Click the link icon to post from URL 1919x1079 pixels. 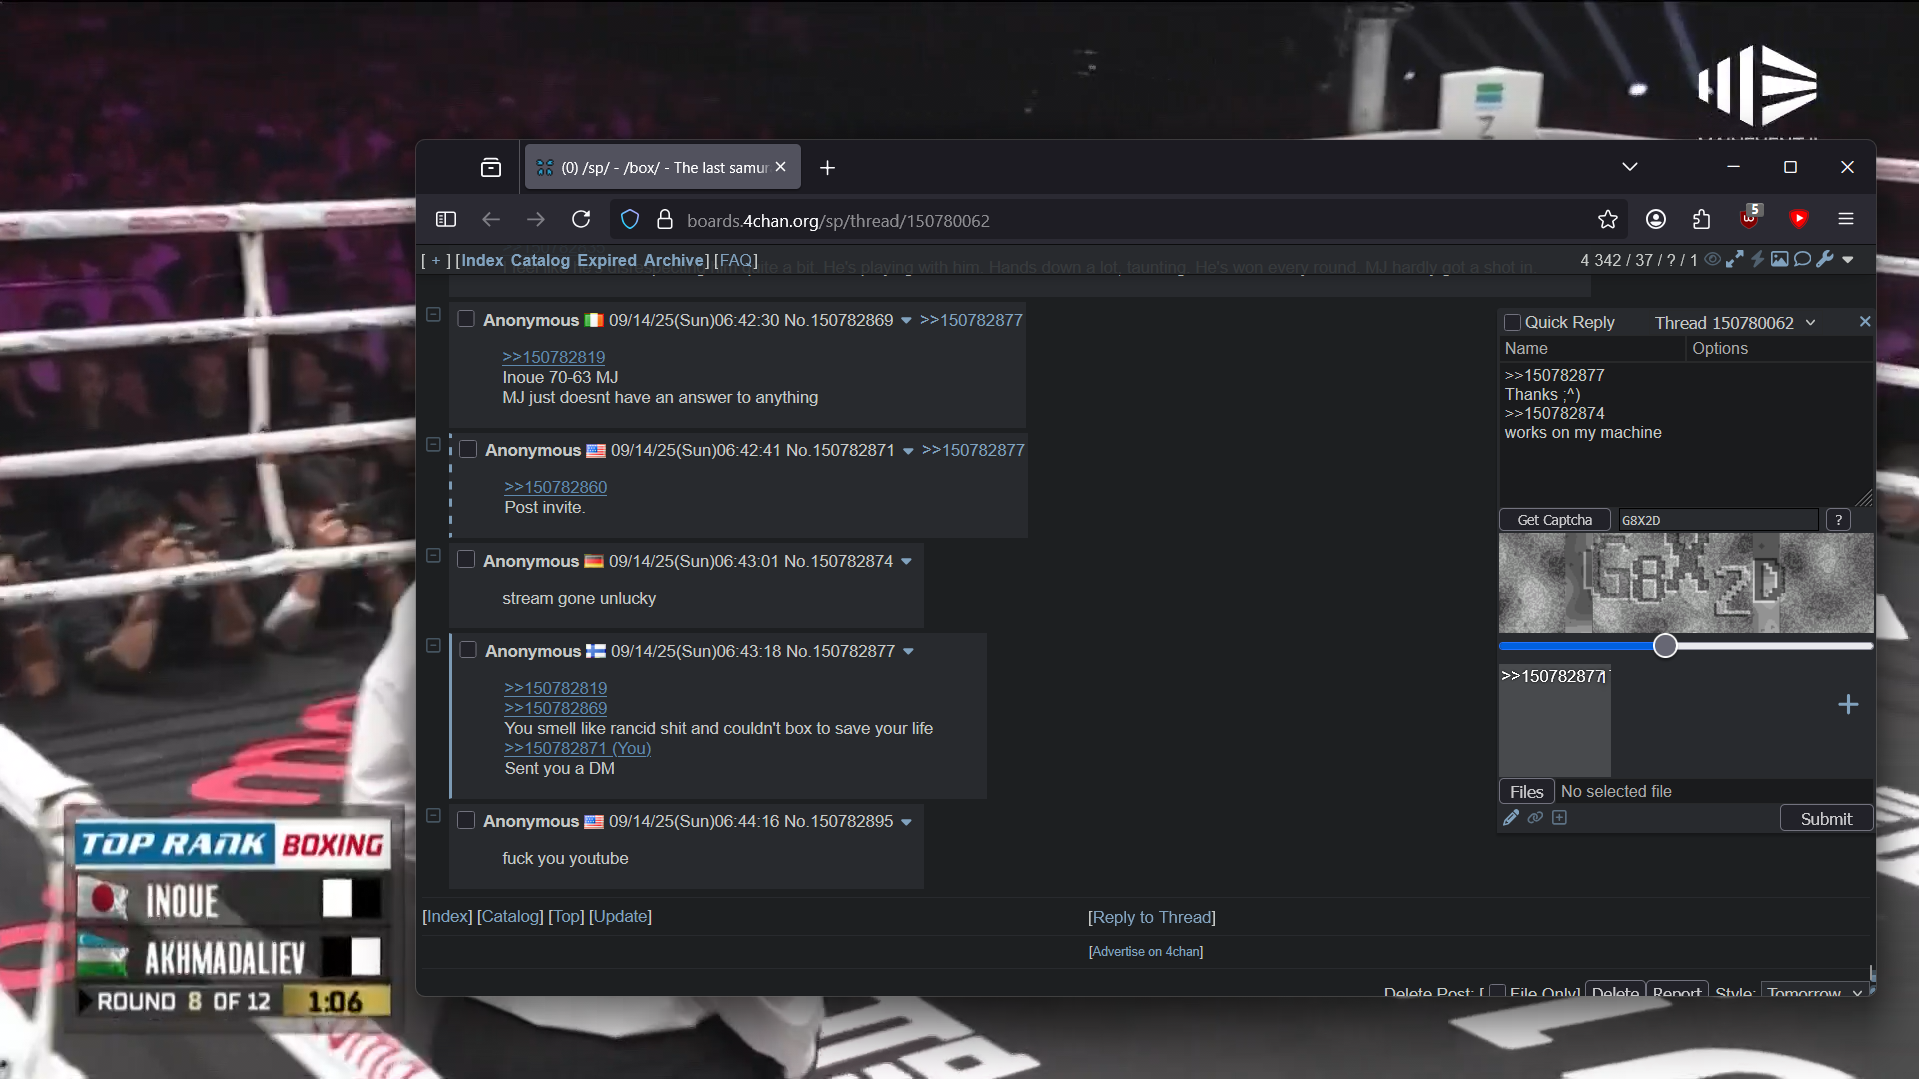(1535, 818)
